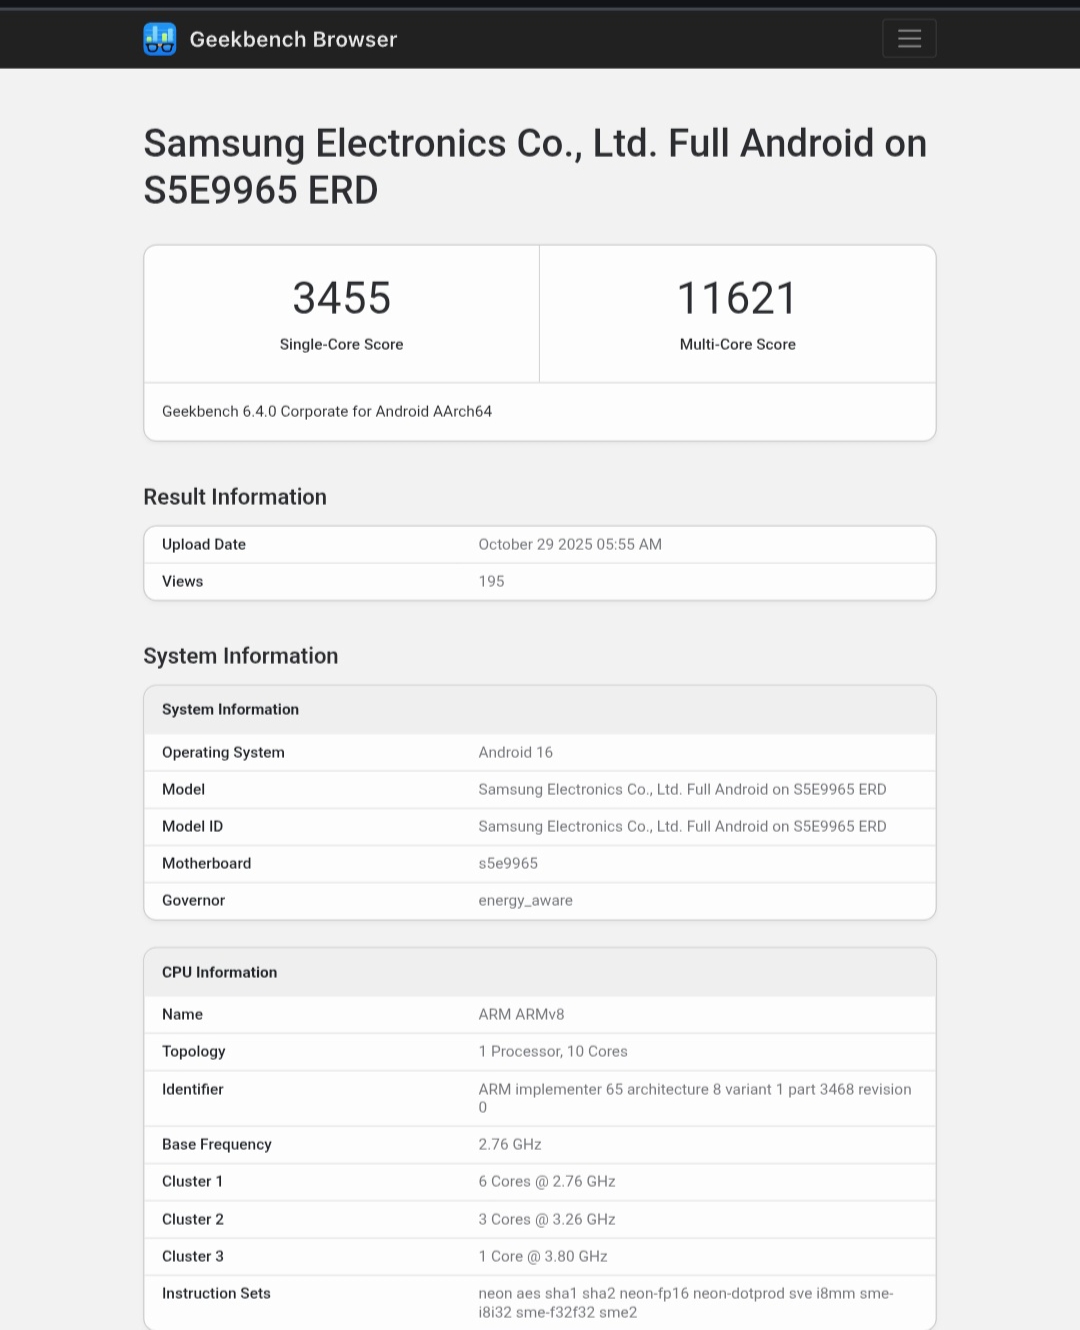
Task: Click the Instruction Sets value text
Action: (x=685, y=1302)
